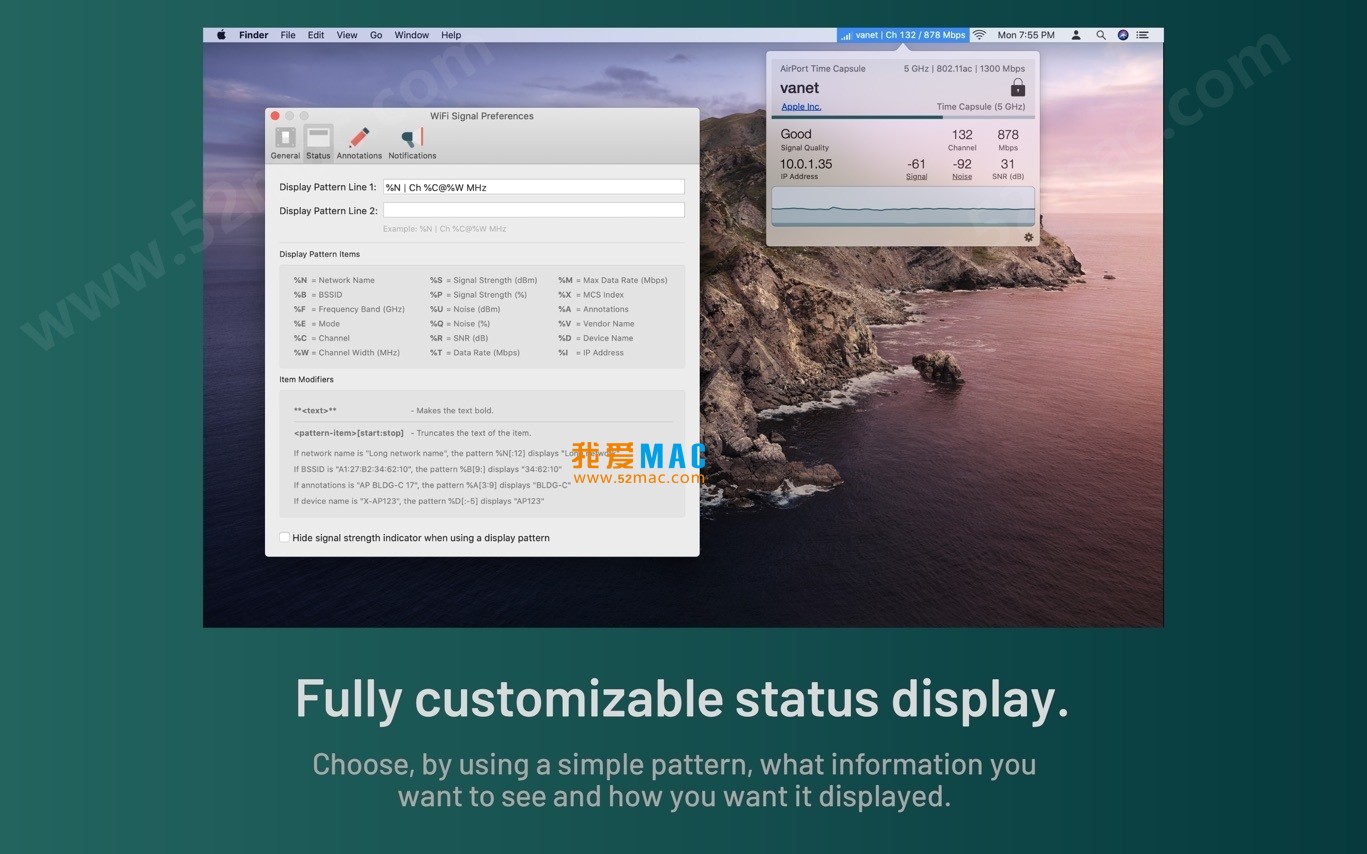Click the signal history graph
This screenshot has width=1367, height=854.
coord(902,207)
